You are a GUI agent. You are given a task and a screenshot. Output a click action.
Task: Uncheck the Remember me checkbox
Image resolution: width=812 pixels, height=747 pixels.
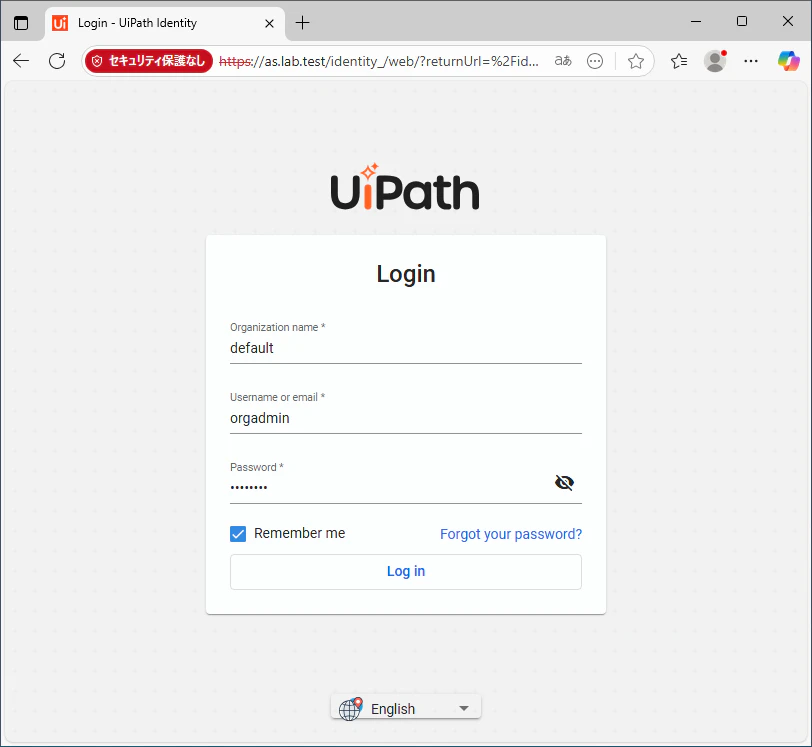(x=238, y=534)
